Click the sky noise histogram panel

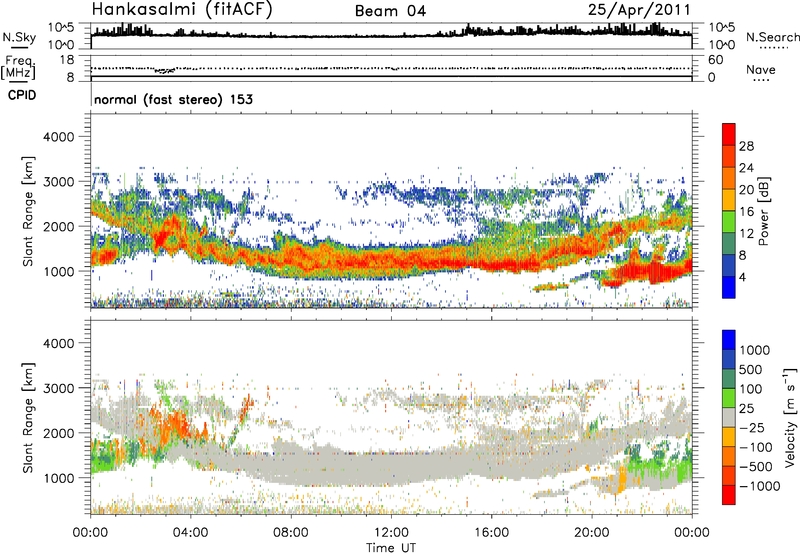391,36
